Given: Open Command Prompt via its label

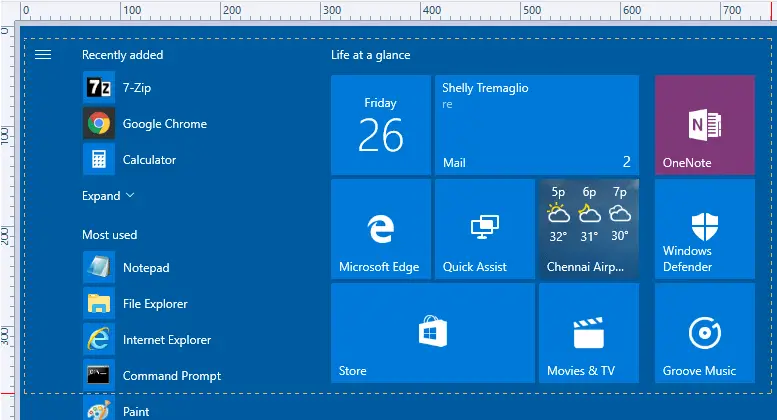Looking at the screenshot, I should (x=172, y=376).
